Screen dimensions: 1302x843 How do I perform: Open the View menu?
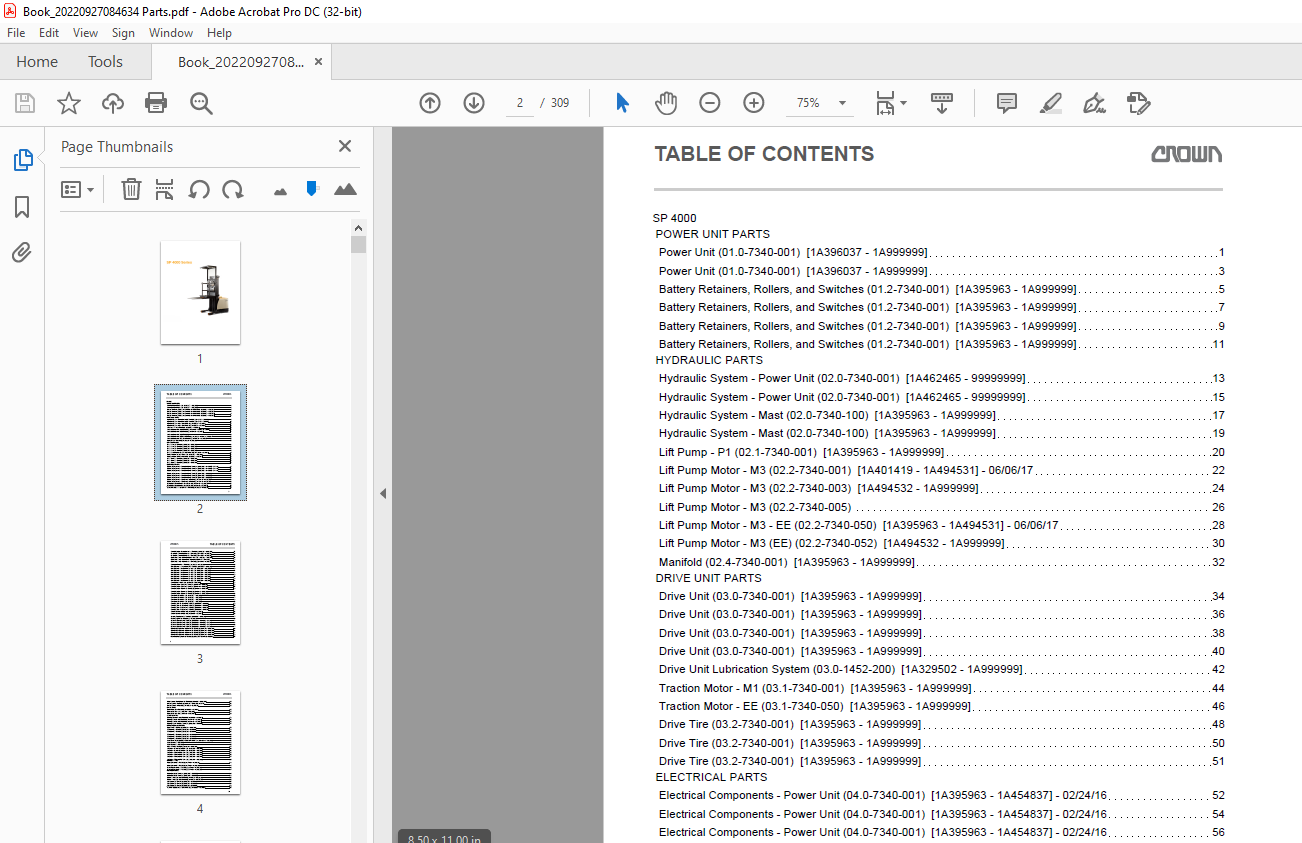85,33
